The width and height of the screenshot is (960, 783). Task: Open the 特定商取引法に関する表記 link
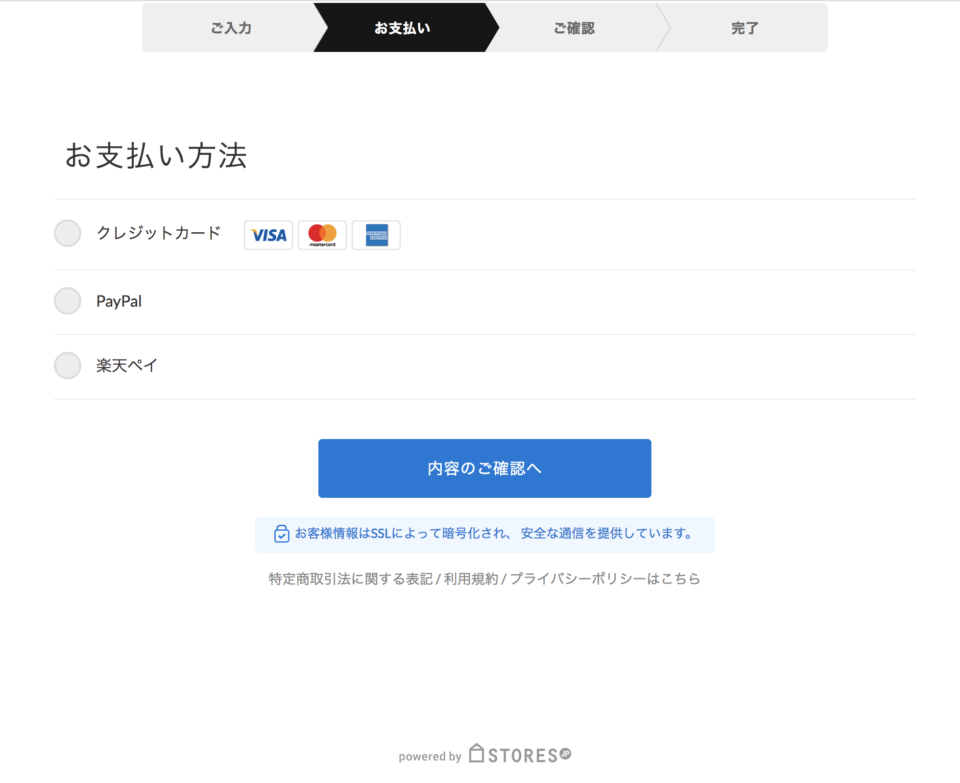350,579
